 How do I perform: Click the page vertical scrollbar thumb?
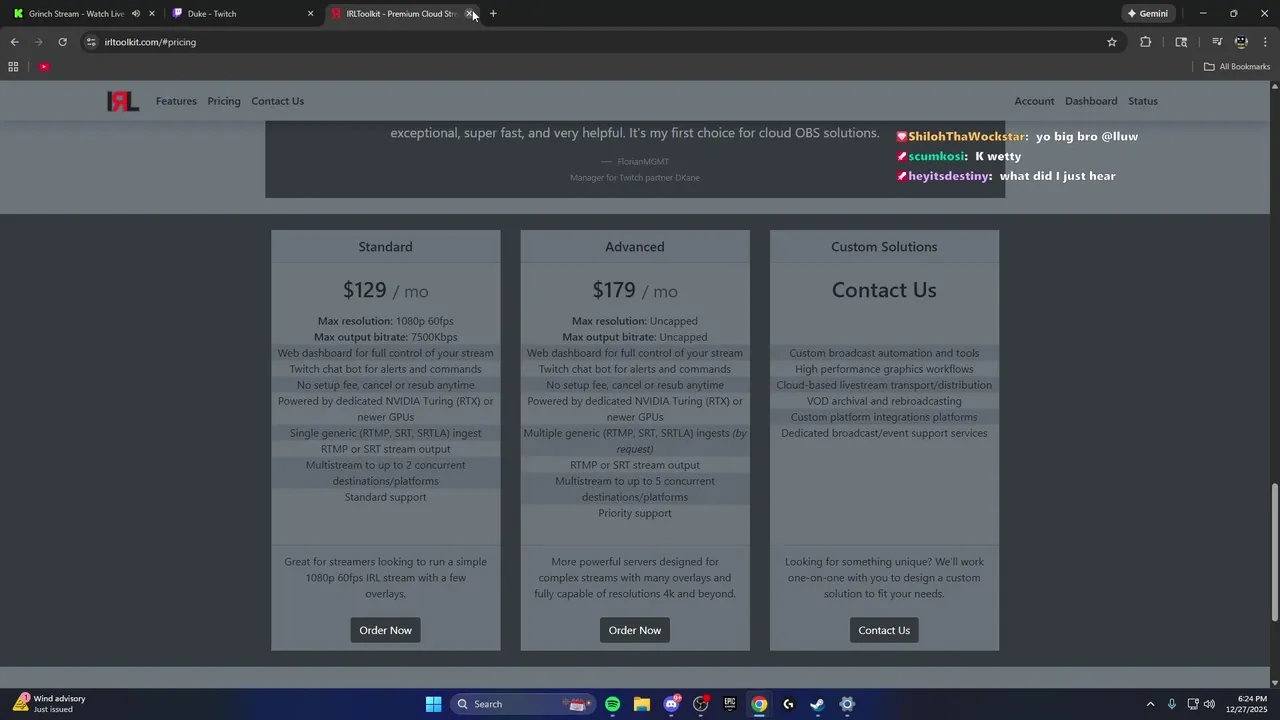point(1274,551)
